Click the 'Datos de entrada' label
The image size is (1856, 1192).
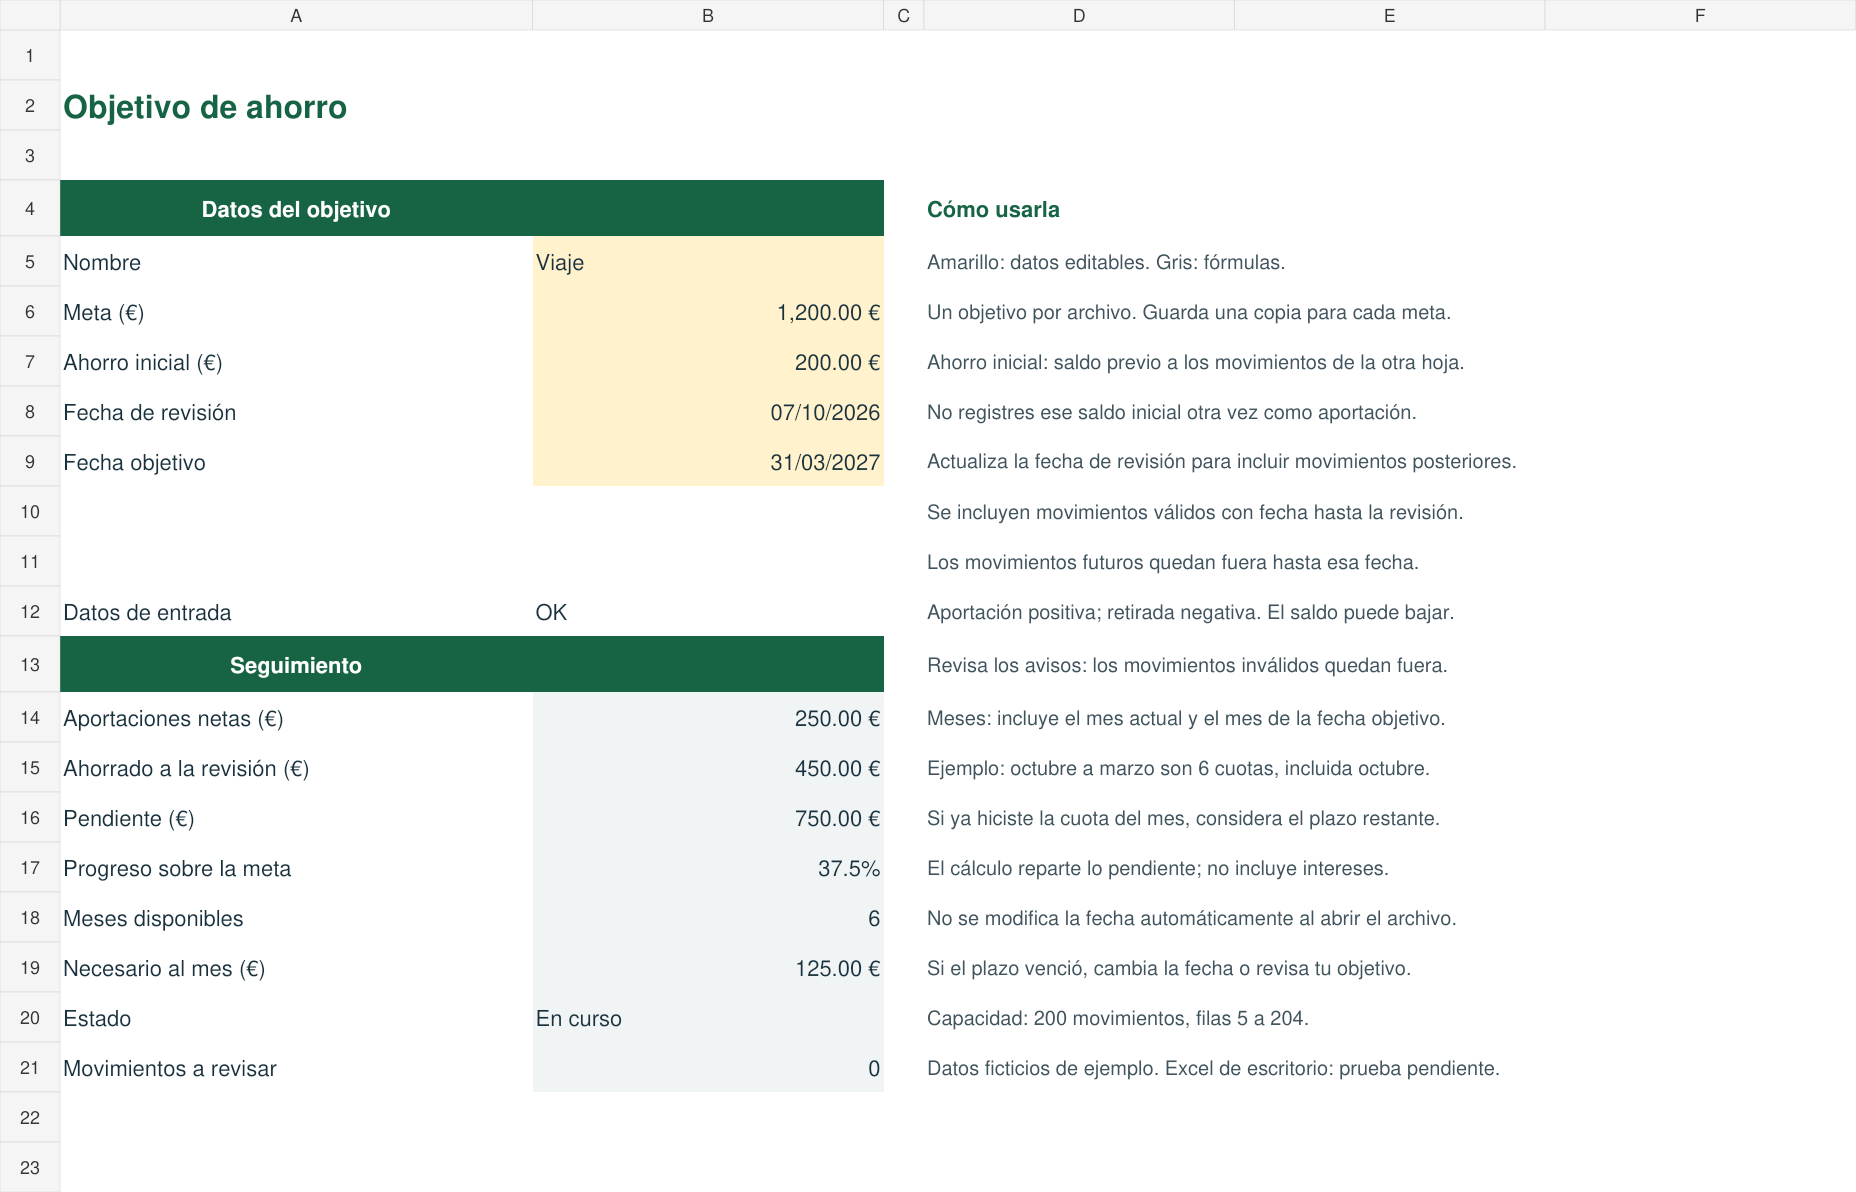147,612
